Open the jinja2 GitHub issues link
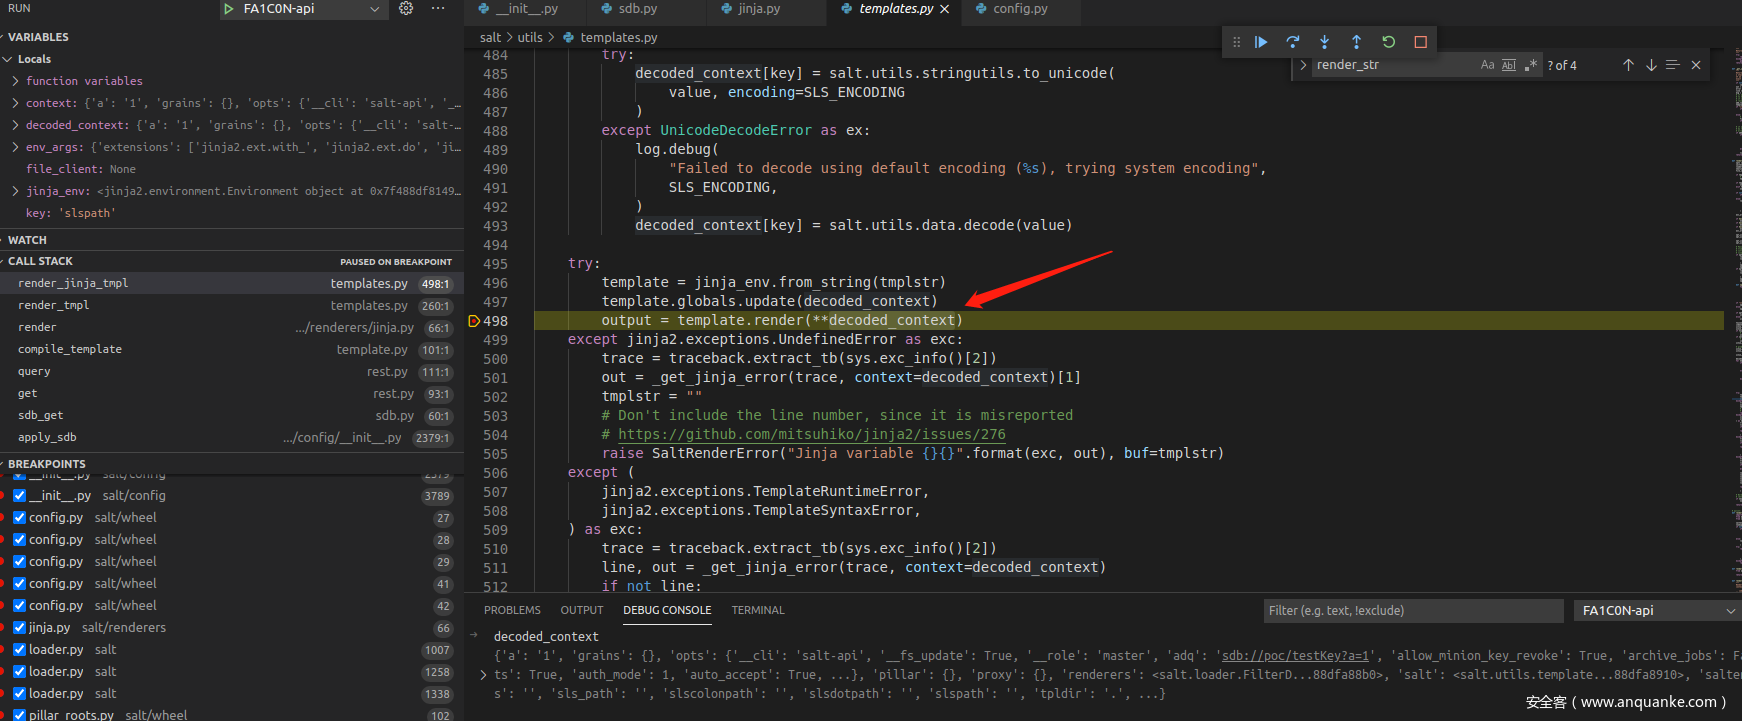Screen dimensions: 1742x721 coord(811,435)
